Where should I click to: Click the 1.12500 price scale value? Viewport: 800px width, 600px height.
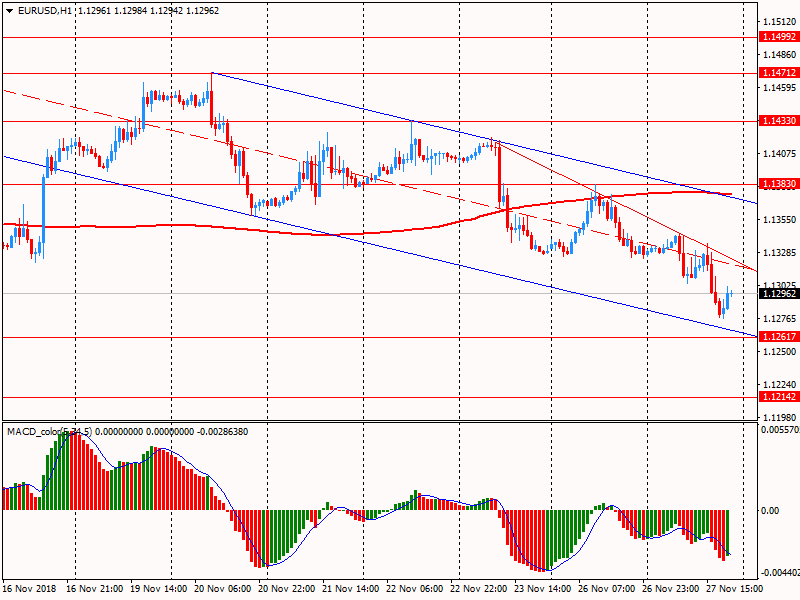(x=780, y=352)
